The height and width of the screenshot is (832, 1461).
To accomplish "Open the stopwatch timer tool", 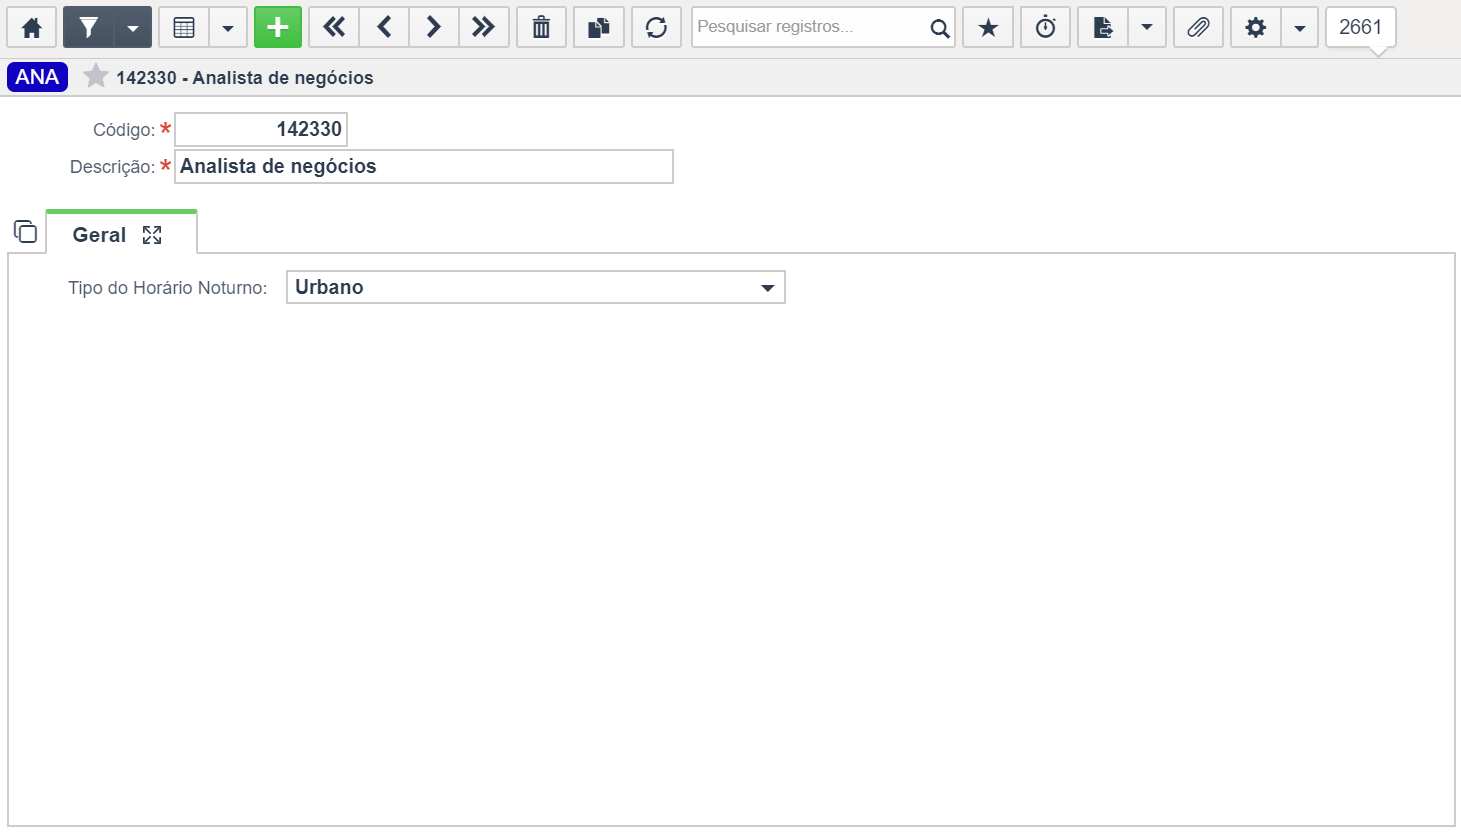I will point(1045,28).
